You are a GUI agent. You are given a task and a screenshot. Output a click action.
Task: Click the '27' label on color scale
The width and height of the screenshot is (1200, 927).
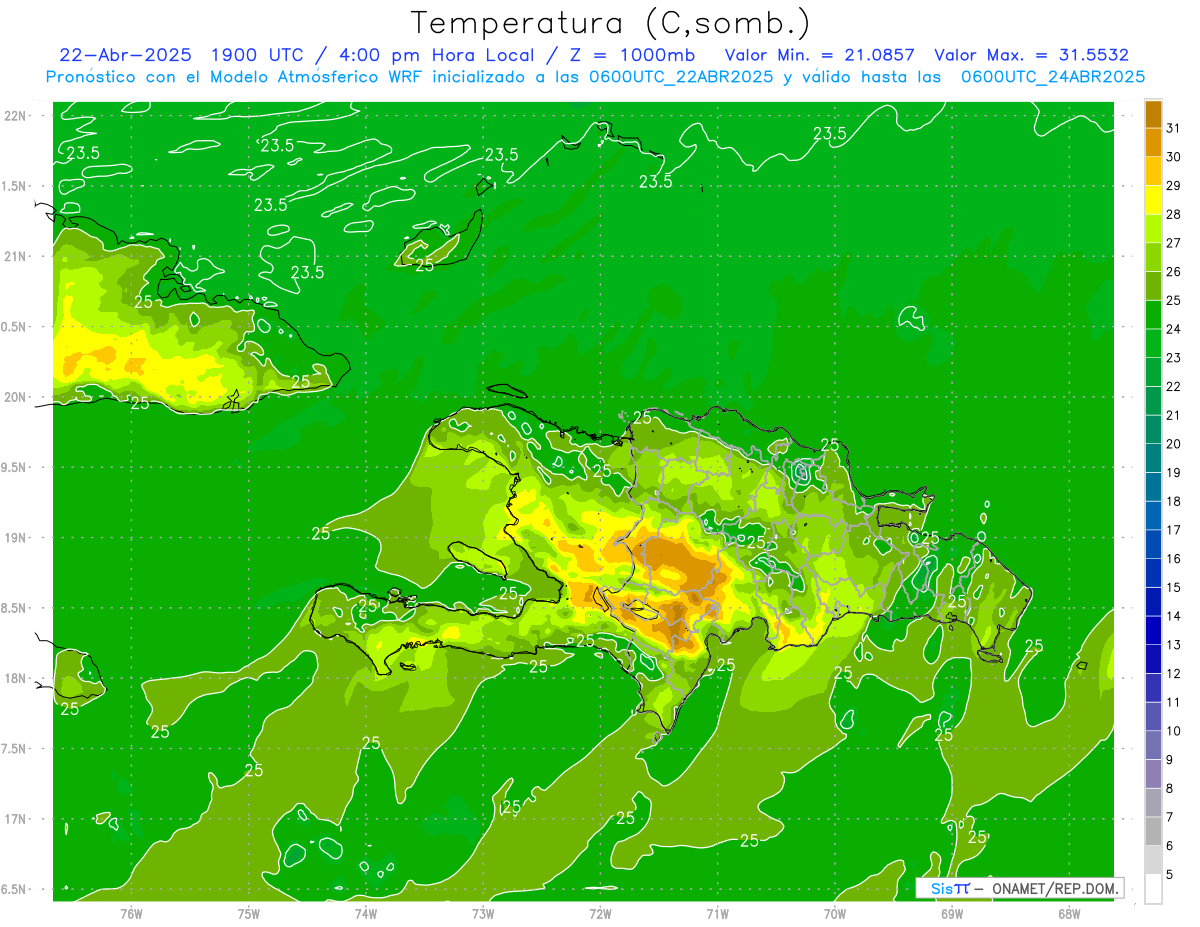(x=1173, y=242)
